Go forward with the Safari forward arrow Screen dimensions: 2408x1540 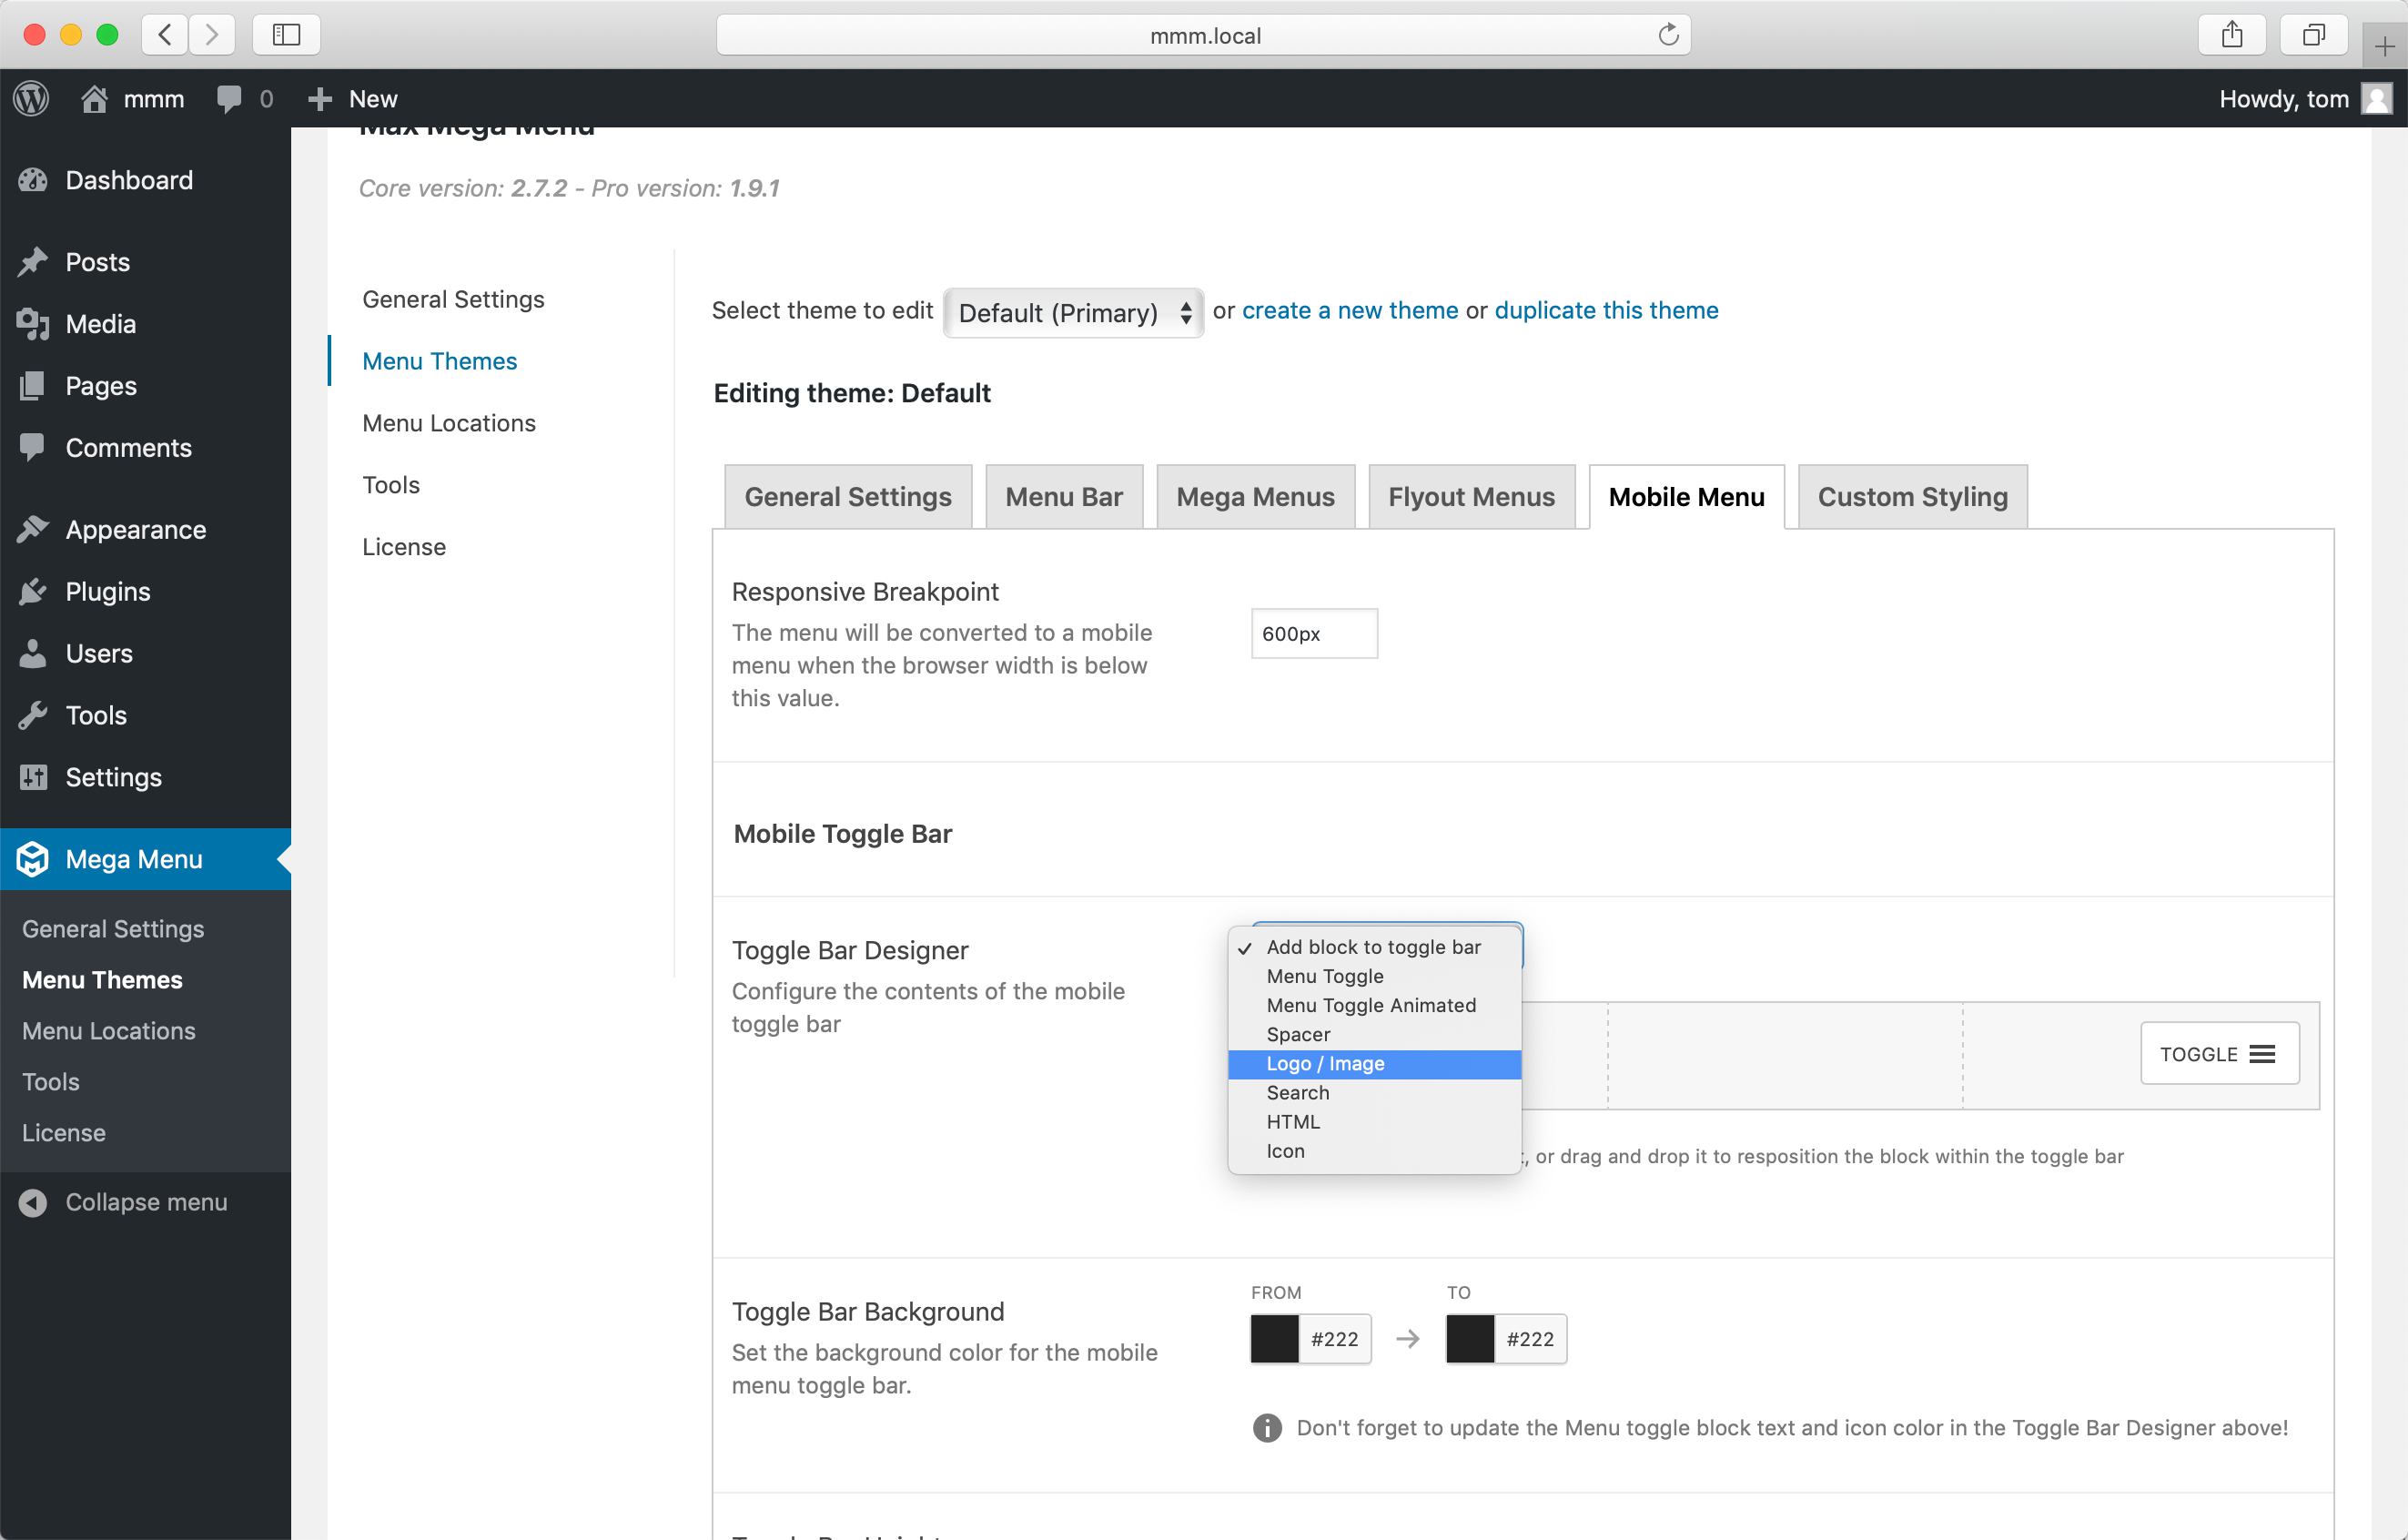point(211,35)
